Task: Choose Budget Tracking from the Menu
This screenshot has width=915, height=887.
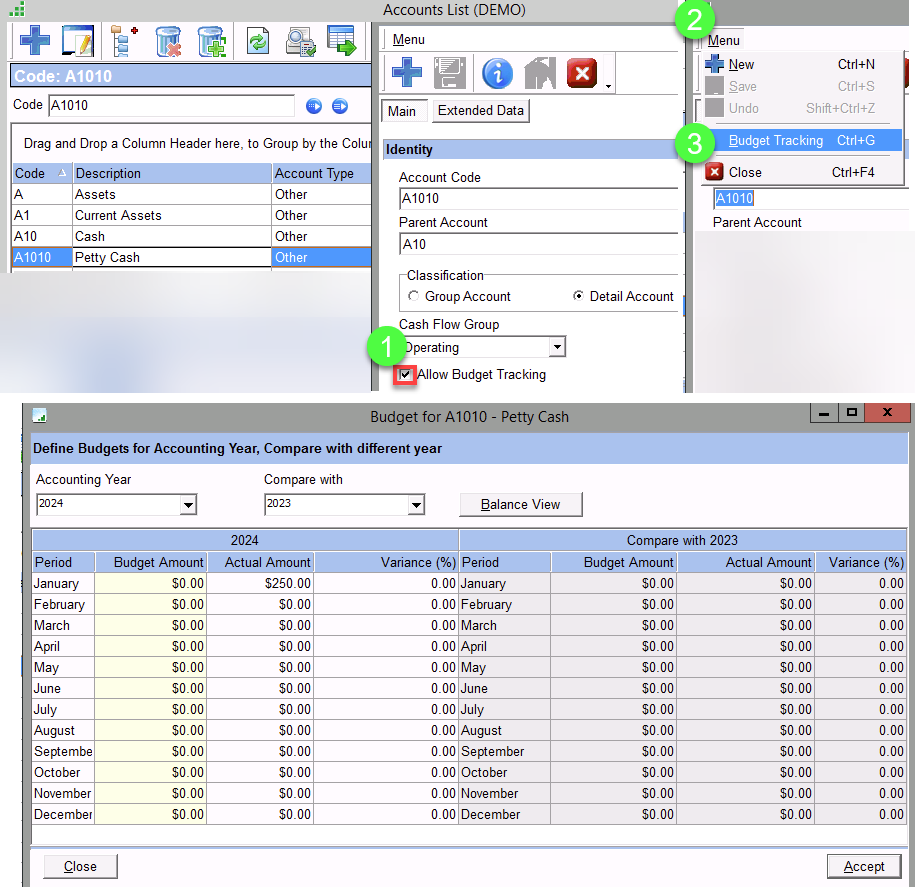Action: [x=776, y=141]
